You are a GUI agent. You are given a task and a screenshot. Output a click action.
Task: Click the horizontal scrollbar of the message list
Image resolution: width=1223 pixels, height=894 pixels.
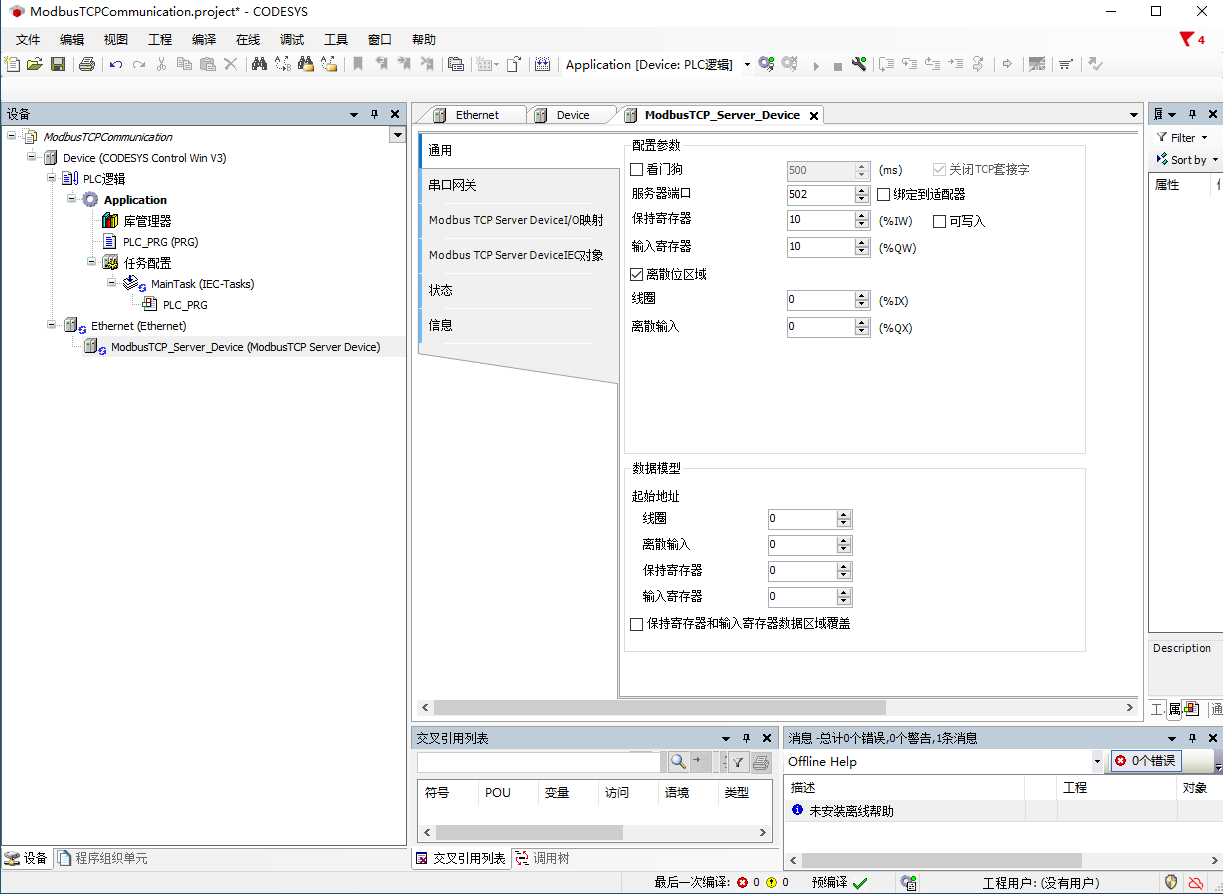(x=942, y=860)
